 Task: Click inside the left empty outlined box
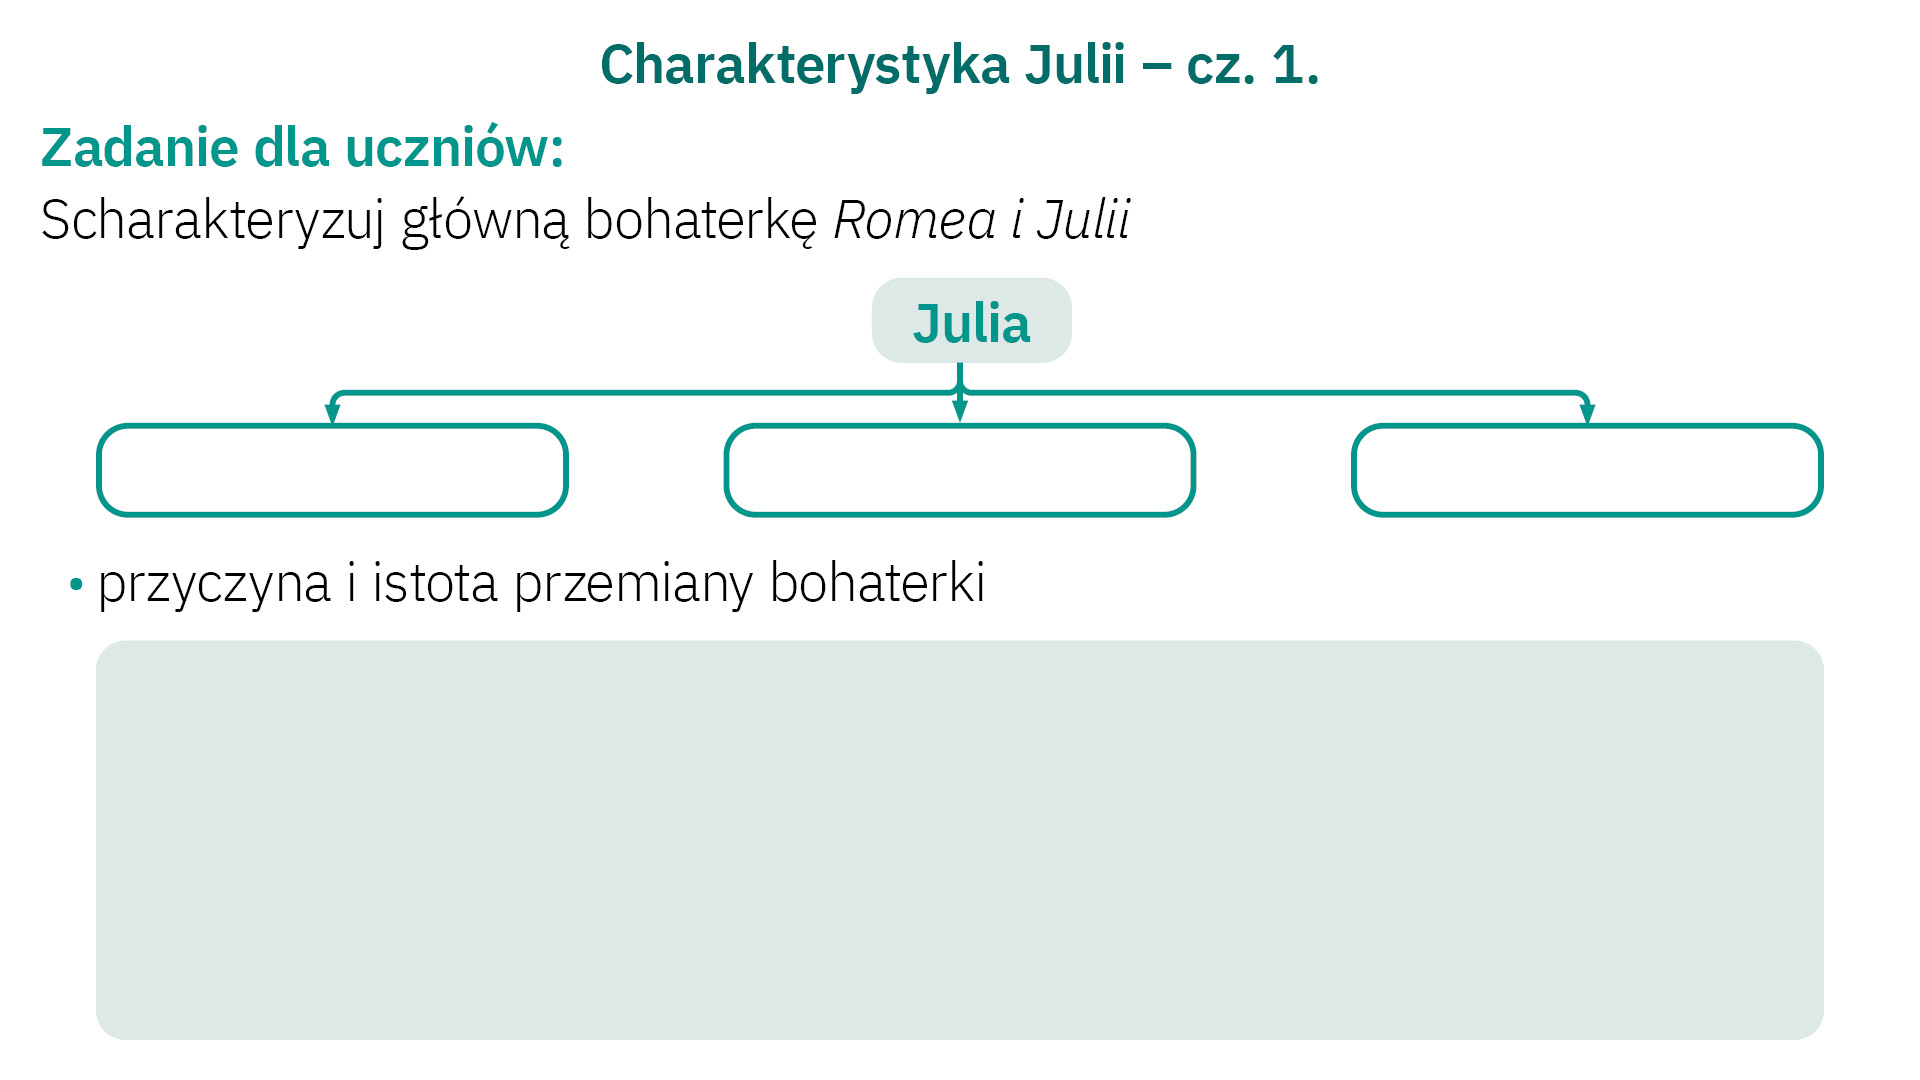pos(332,471)
